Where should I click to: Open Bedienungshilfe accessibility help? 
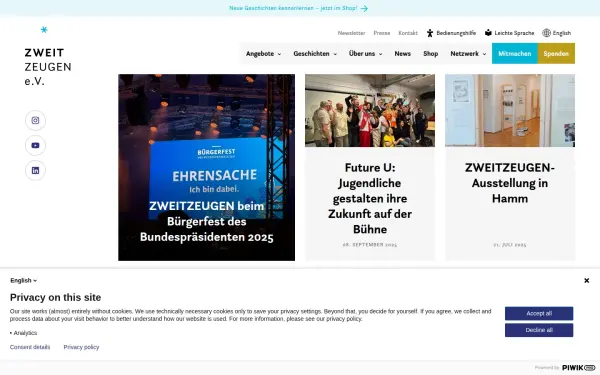coord(456,33)
